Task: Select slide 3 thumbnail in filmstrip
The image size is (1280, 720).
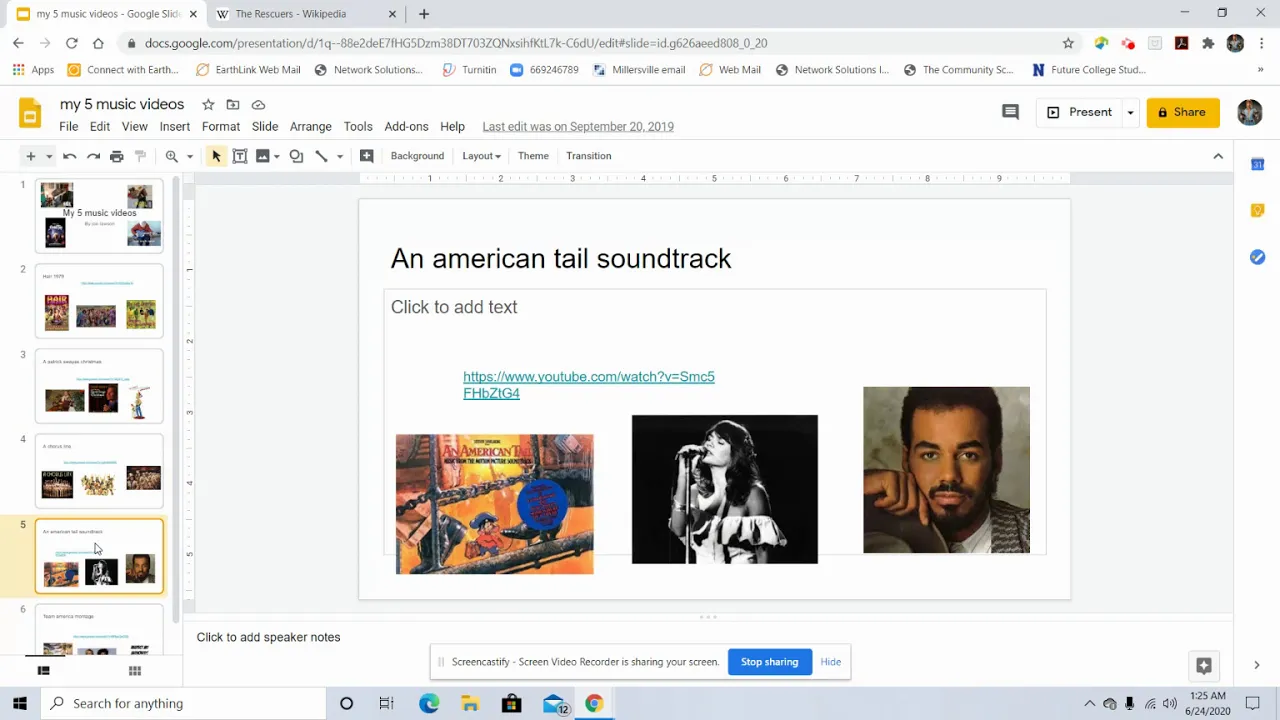Action: [x=99, y=385]
